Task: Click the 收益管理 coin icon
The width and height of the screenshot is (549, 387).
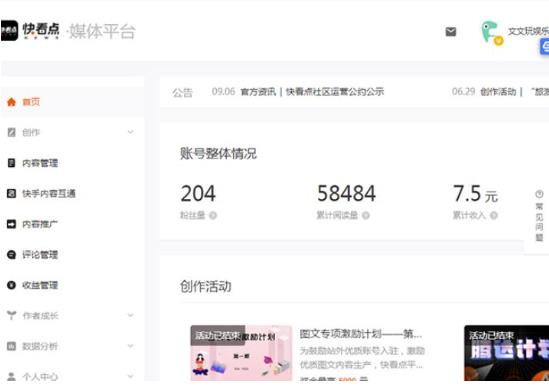Action: (x=11, y=285)
